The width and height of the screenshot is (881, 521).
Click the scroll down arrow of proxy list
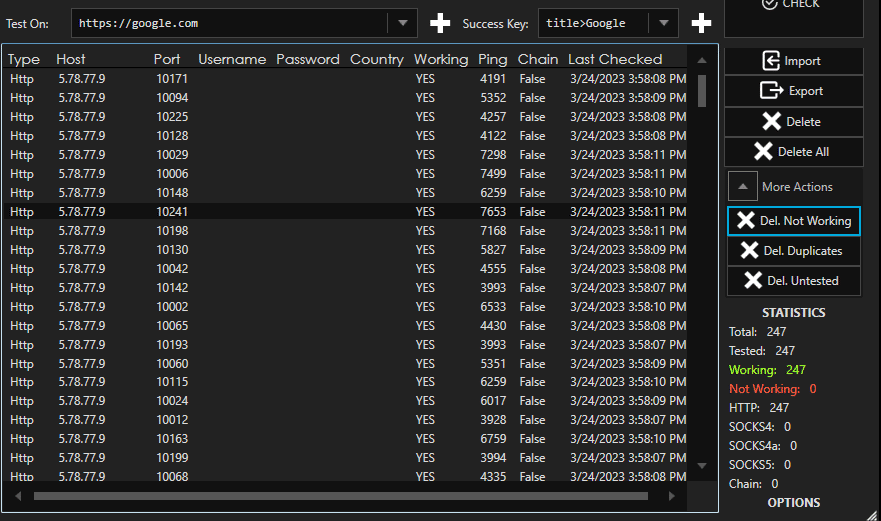click(x=702, y=465)
